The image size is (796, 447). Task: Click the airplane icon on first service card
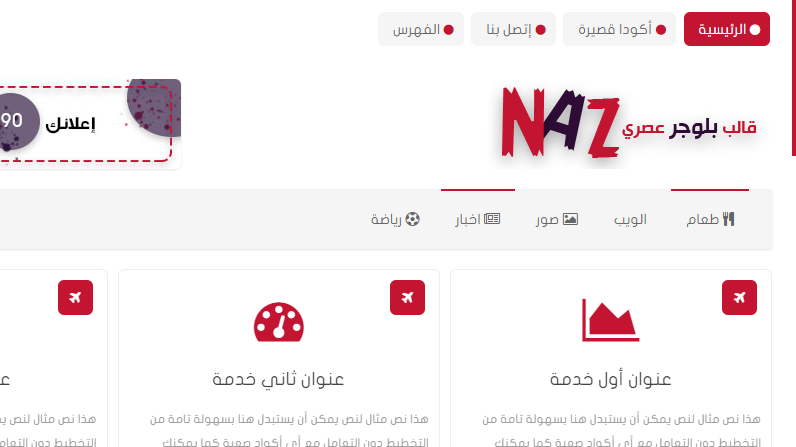point(739,297)
